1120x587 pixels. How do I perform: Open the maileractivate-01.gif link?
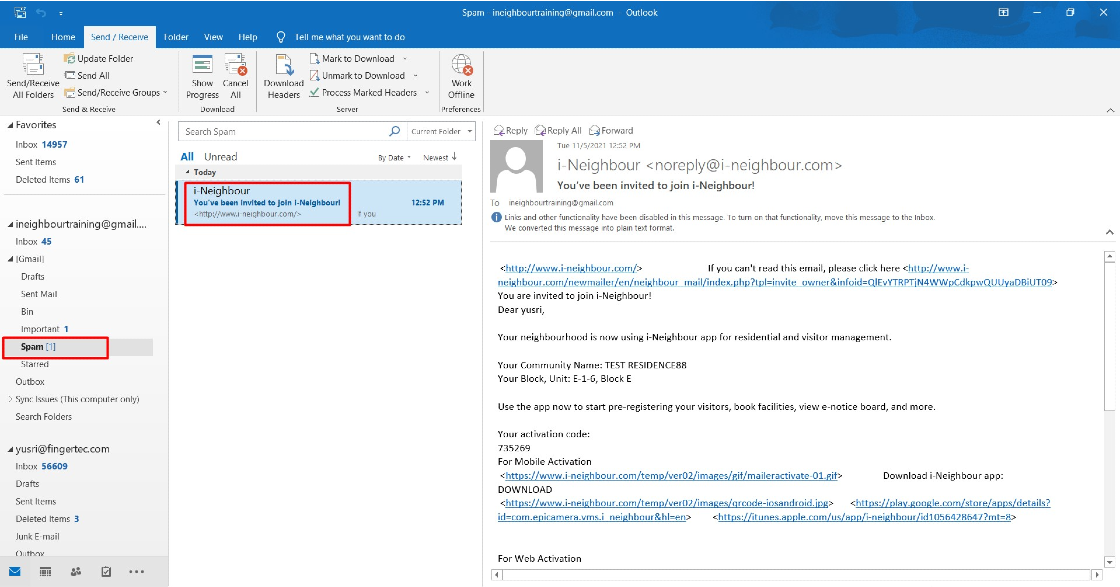point(671,476)
